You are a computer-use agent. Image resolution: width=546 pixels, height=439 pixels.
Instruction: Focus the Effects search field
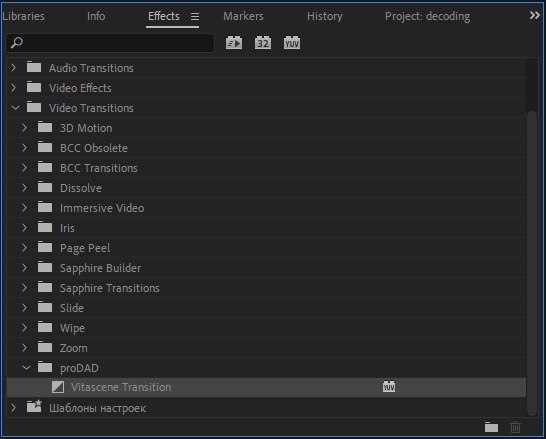pos(110,43)
